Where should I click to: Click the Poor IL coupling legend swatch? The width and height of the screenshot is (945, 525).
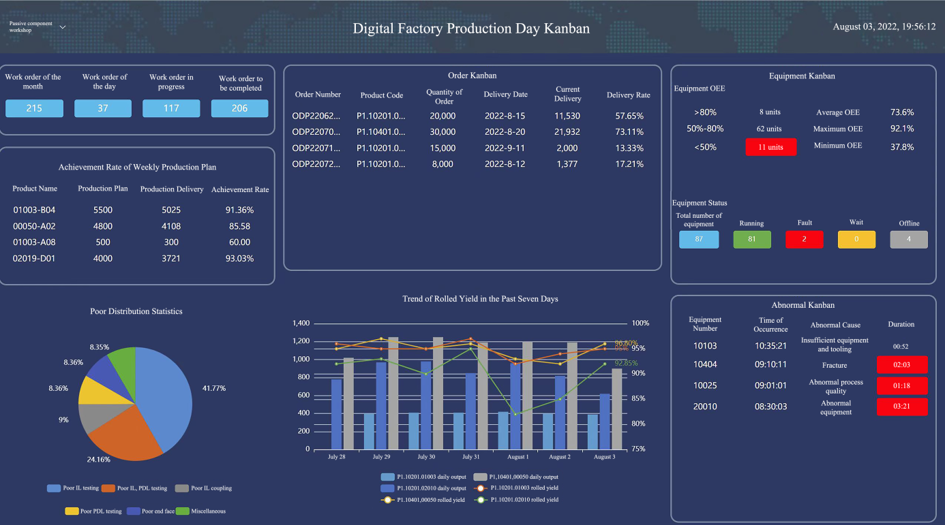click(181, 488)
